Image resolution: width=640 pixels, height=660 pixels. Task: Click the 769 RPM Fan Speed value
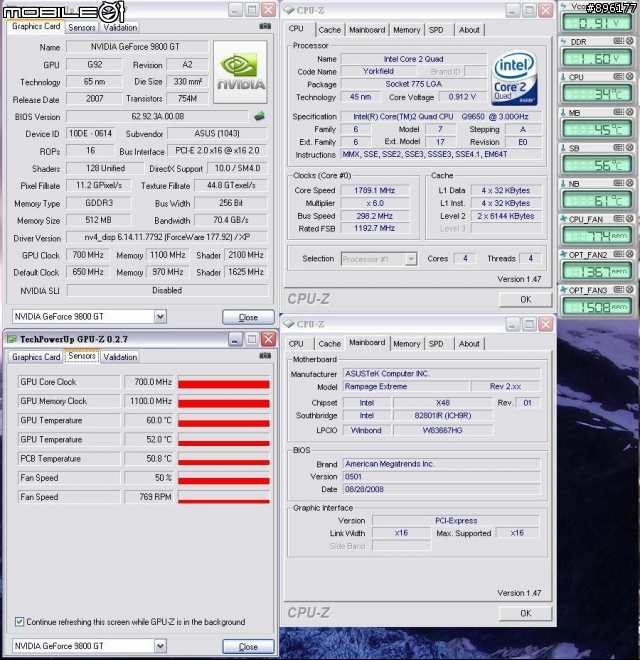click(x=149, y=497)
